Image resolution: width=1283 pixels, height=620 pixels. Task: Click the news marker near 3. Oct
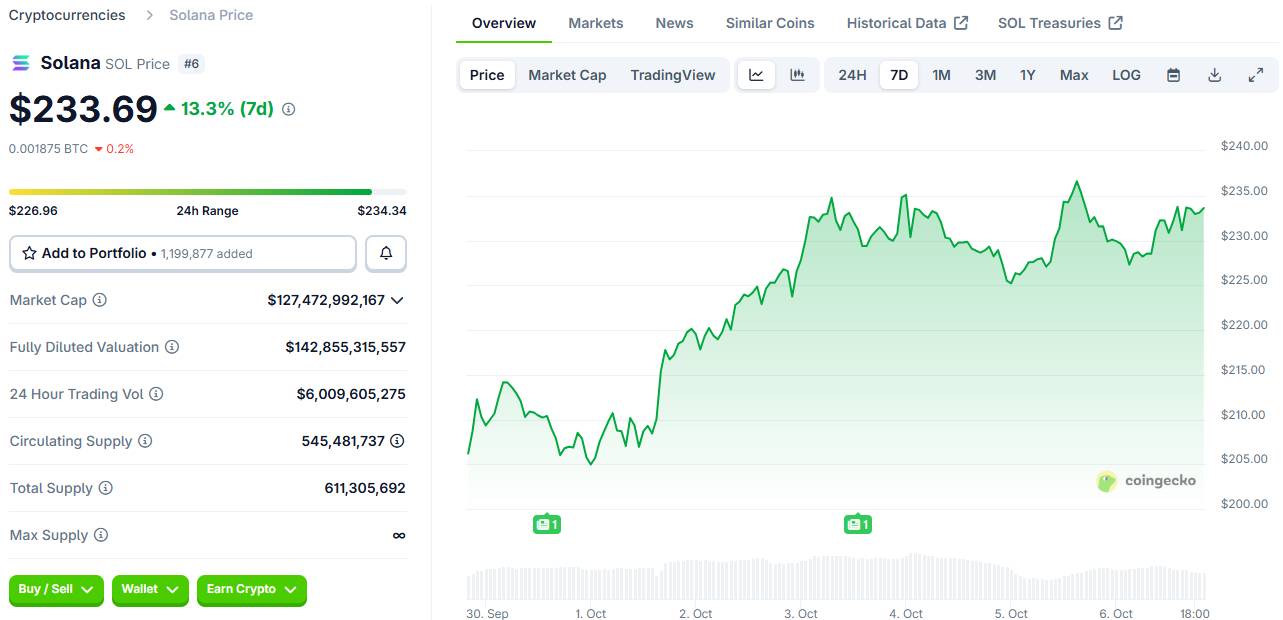tap(857, 524)
